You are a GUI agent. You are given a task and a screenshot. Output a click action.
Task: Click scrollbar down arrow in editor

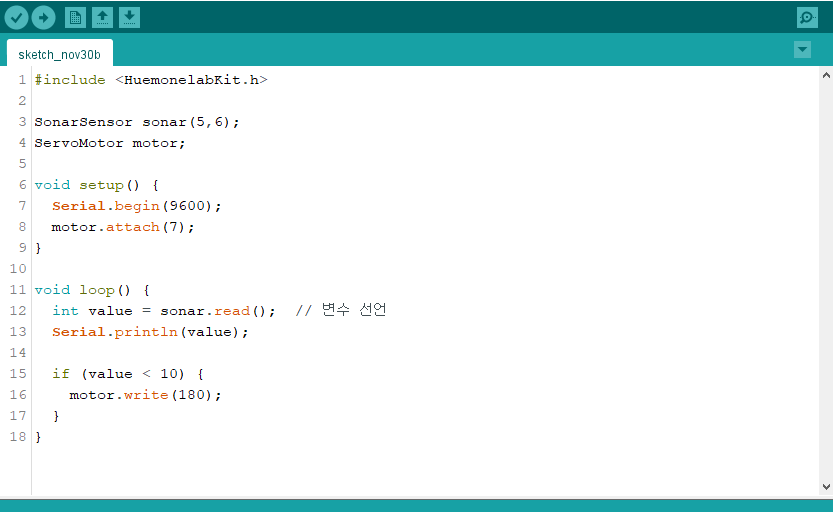(826, 487)
